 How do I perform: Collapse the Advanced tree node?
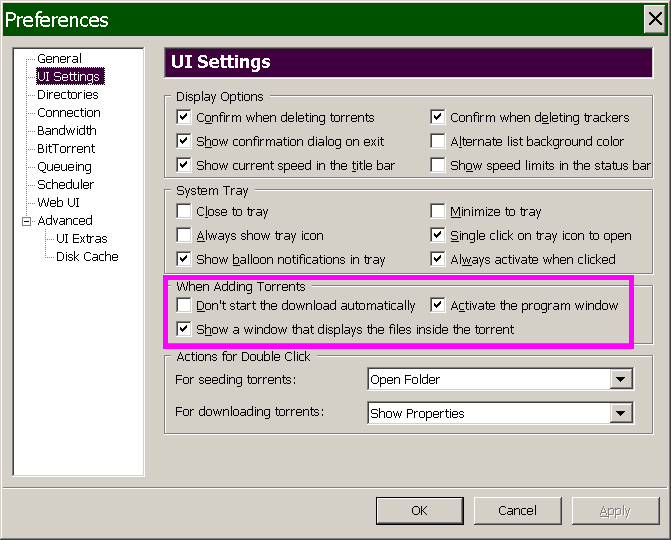(27, 221)
